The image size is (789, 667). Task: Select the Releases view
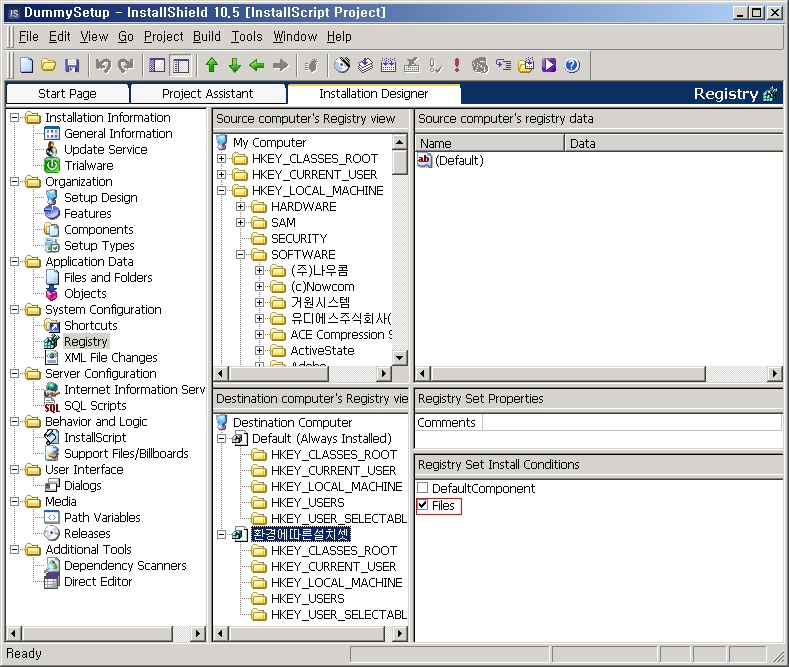pos(87,533)
